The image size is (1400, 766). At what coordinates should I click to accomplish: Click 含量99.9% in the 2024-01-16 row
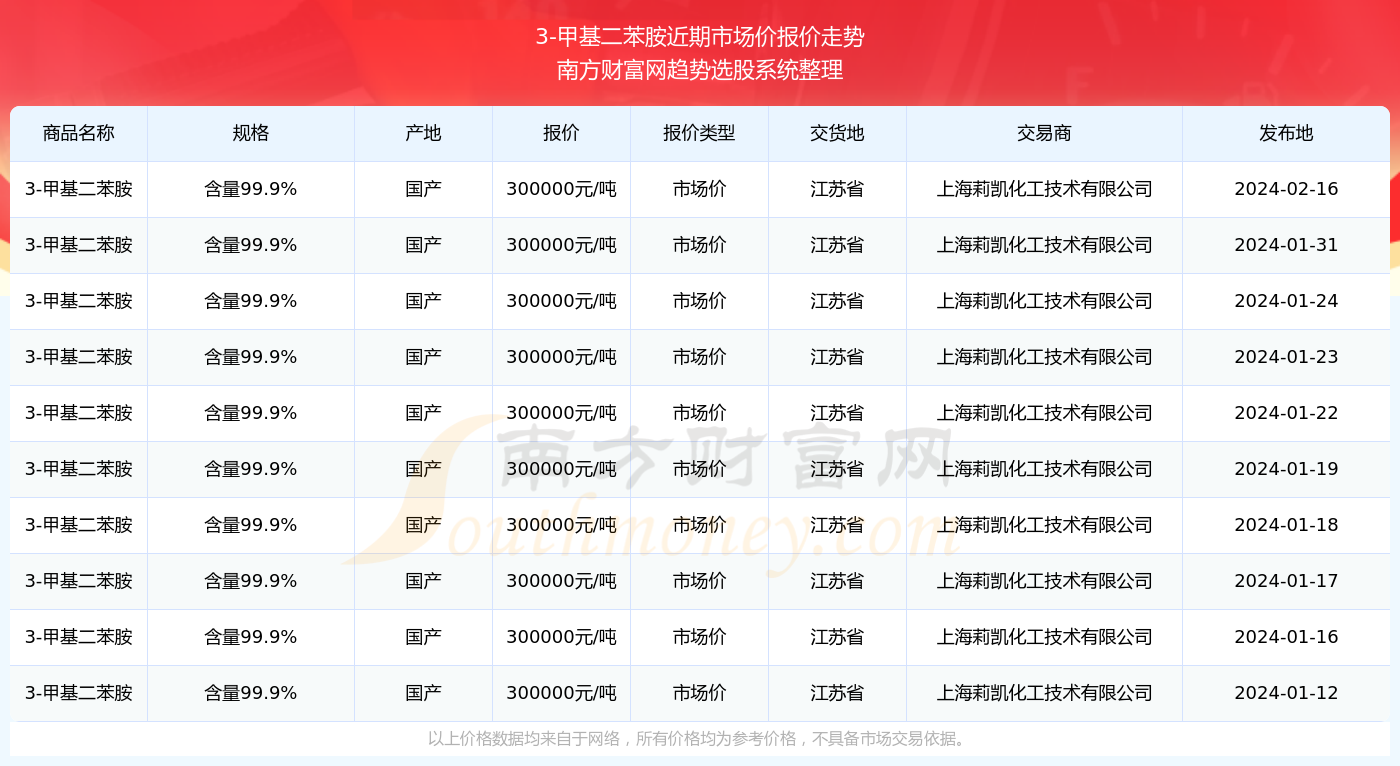(x=251, y=637)
